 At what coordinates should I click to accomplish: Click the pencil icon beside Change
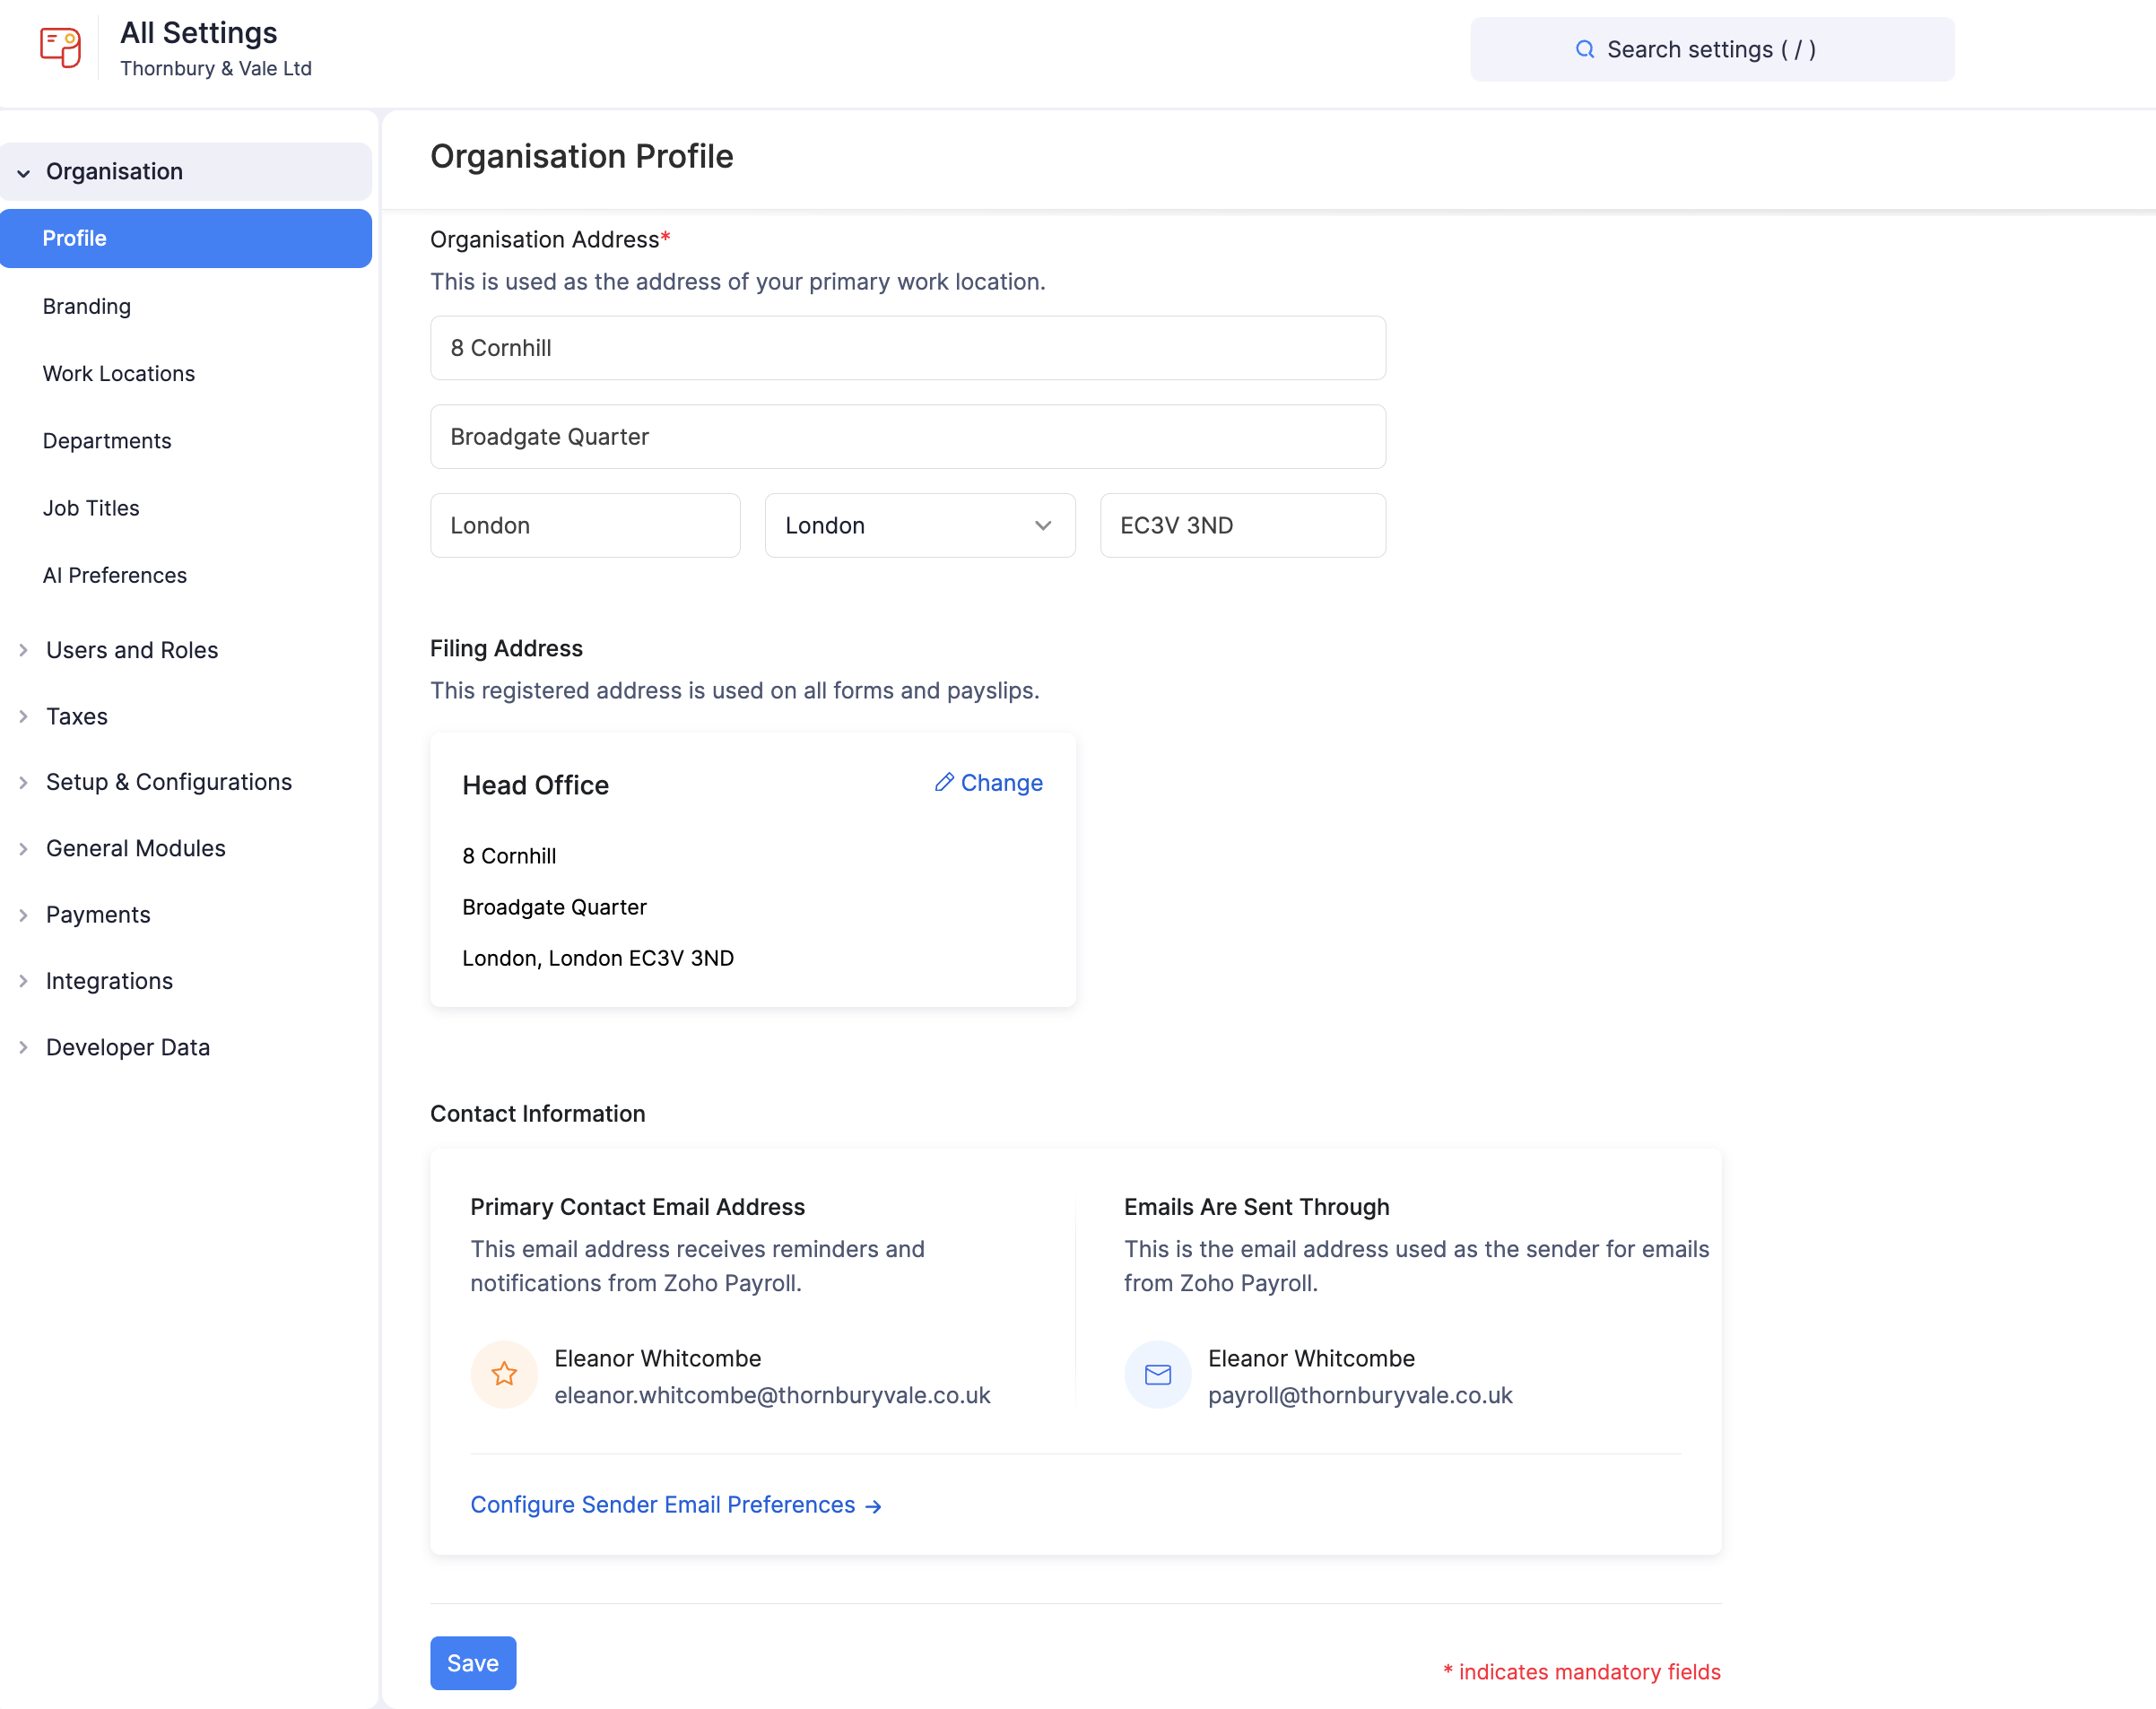tap(943, 782)
